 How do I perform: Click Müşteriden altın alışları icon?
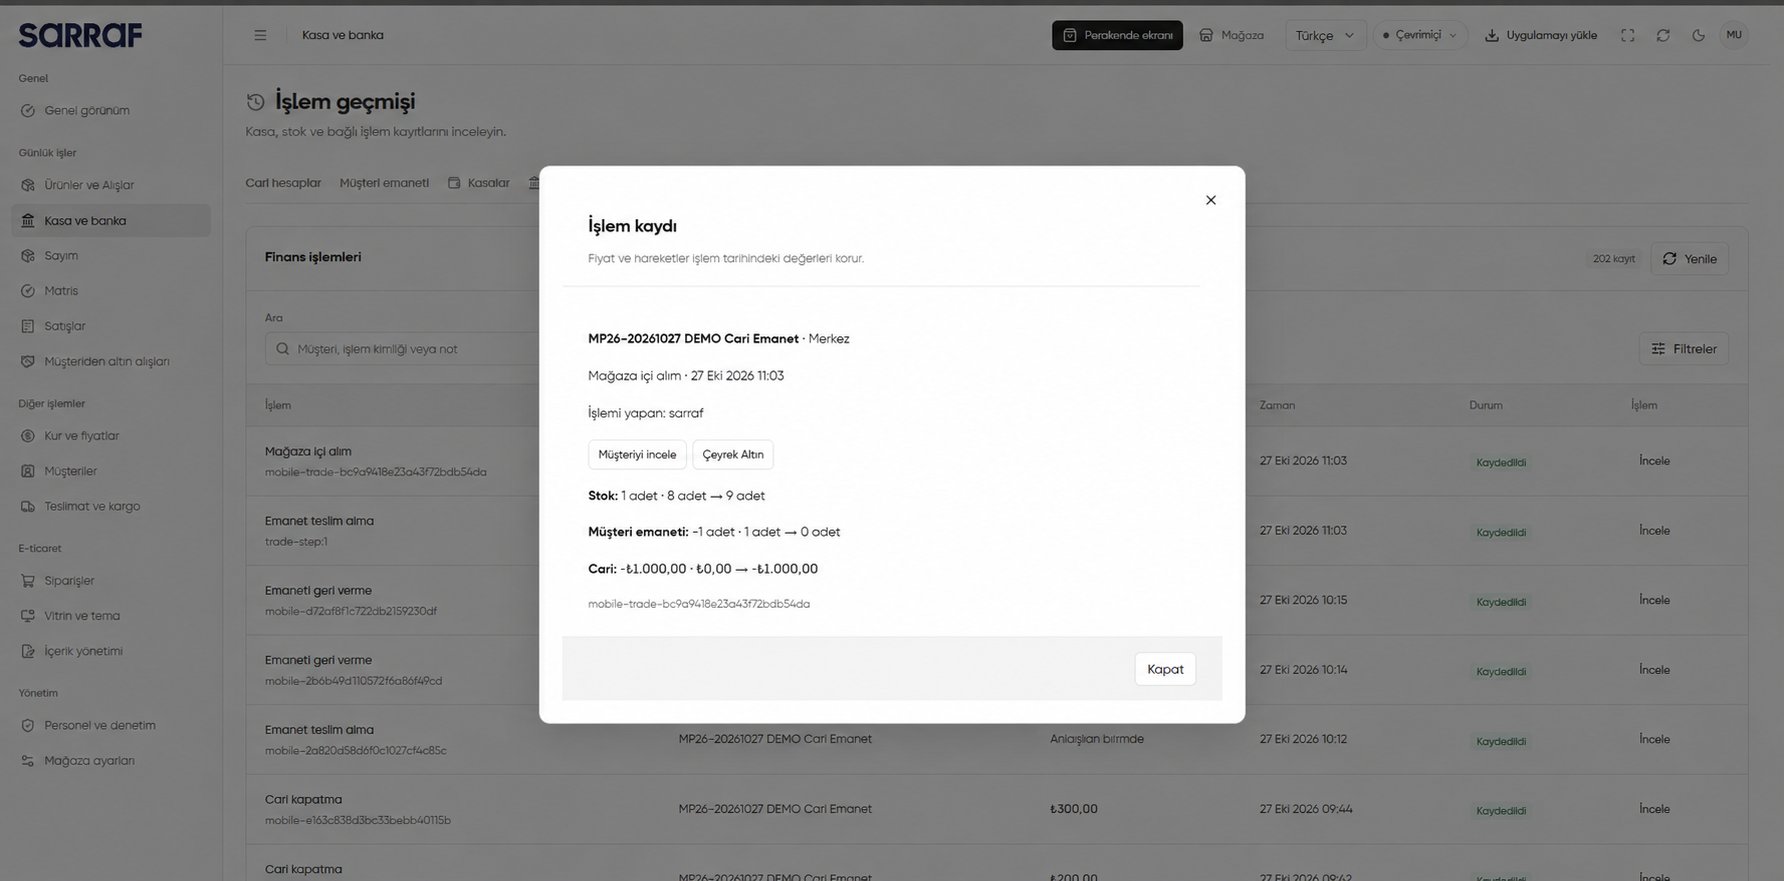[x=28, y=361]
